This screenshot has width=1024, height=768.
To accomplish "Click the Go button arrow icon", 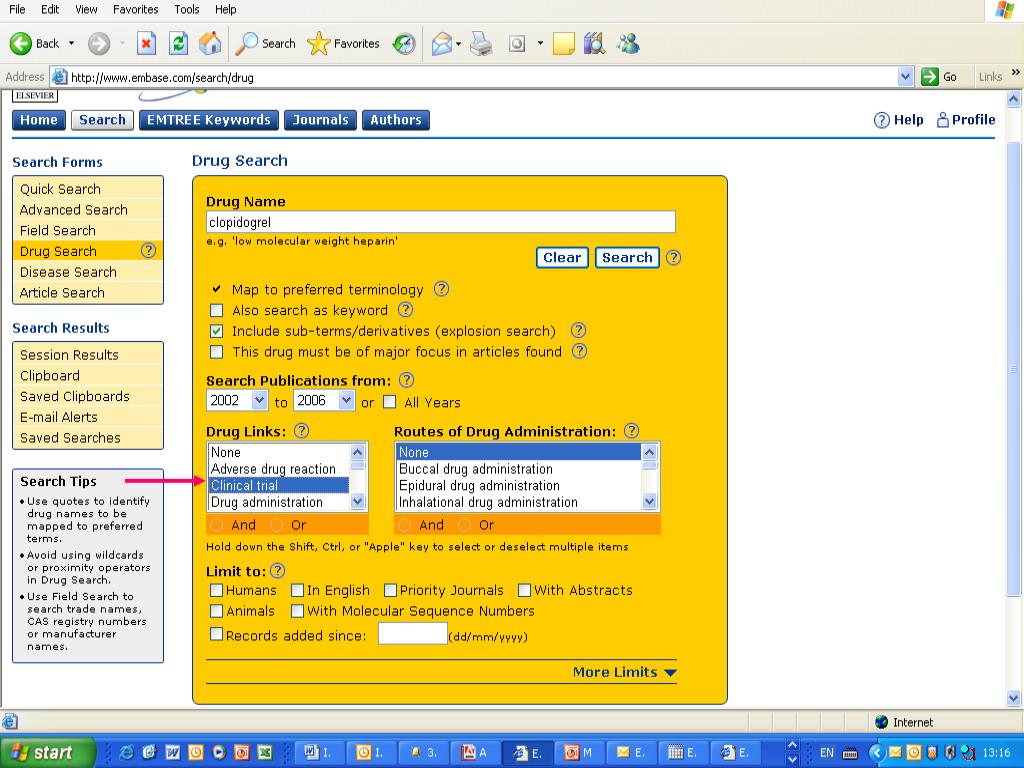I will pyautogui.click(x=929, y=76).
